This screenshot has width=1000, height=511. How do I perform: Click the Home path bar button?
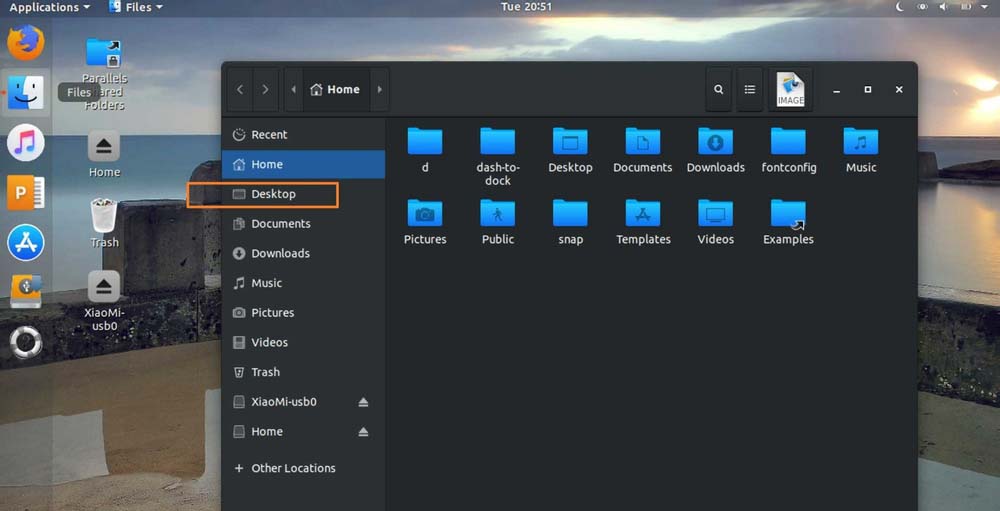(x=335, y=90)
